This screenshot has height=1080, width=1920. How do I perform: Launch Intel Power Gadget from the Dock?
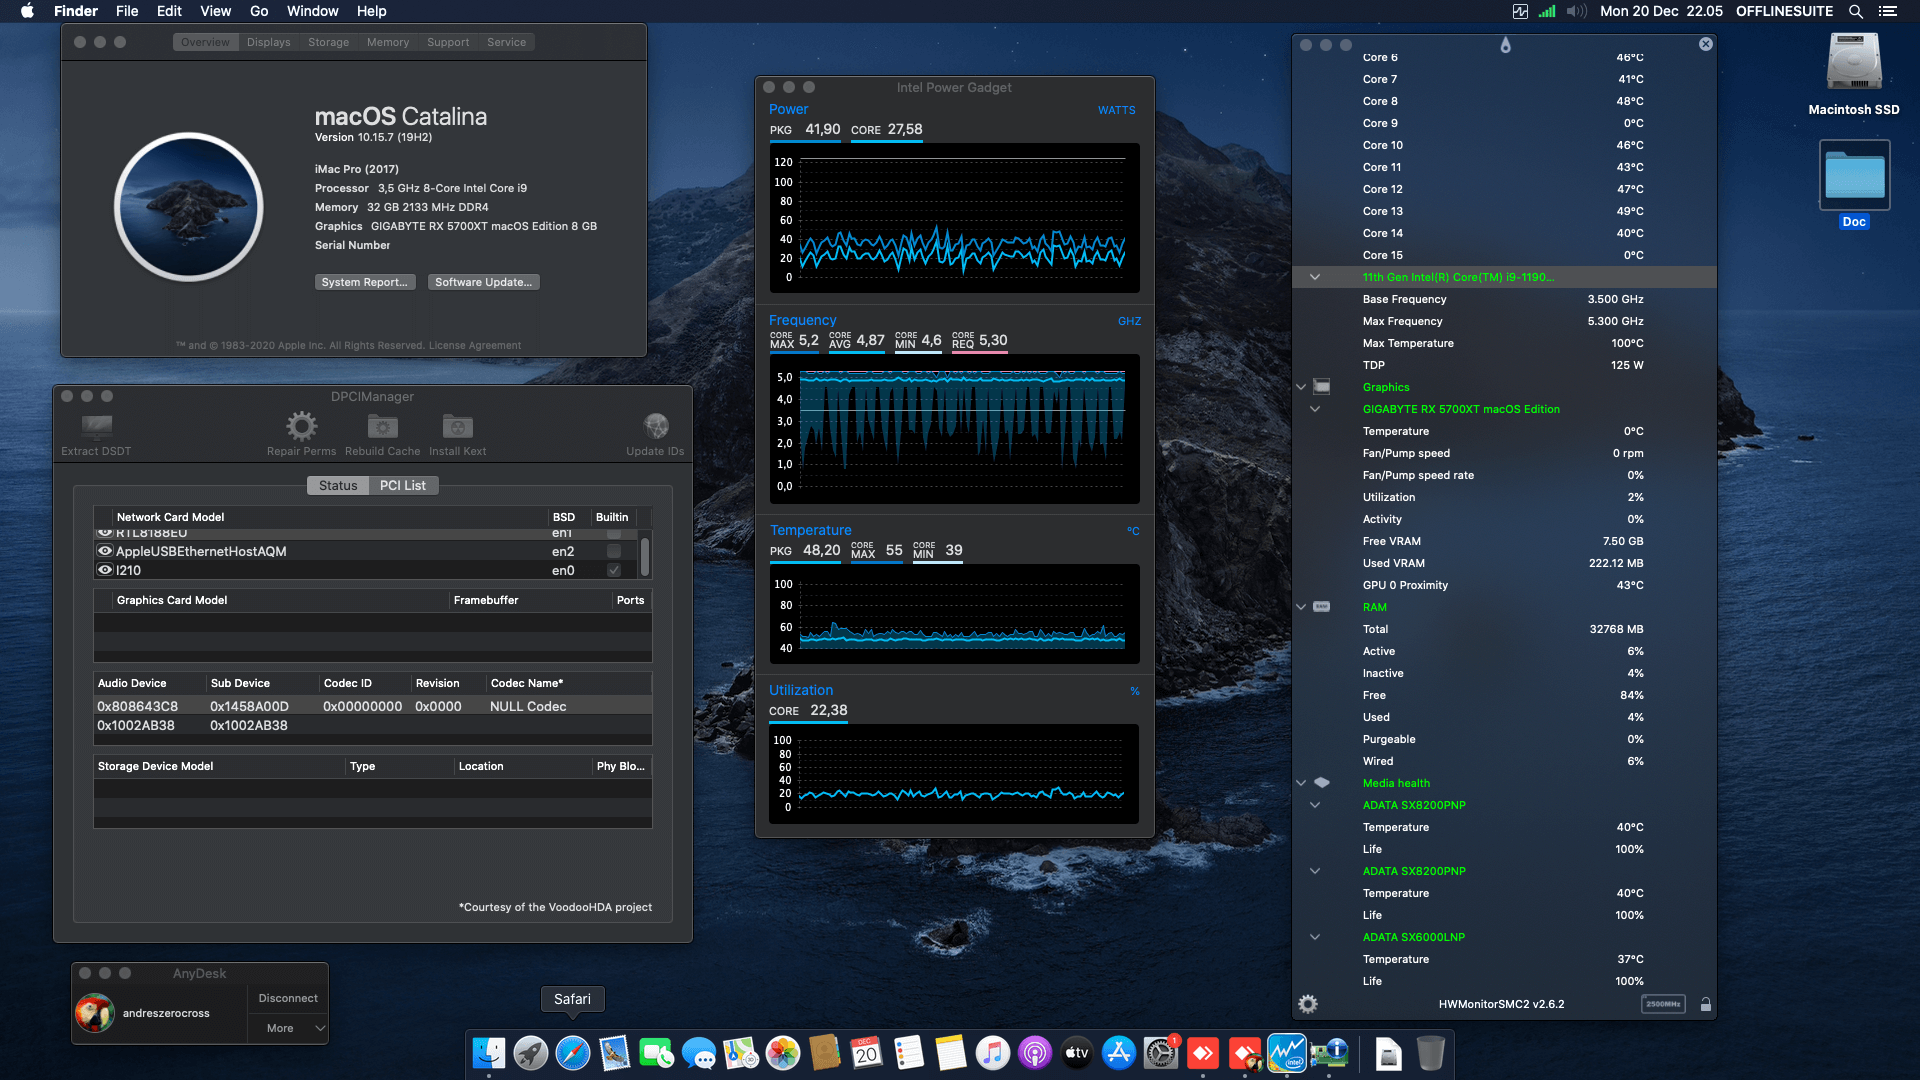[1287, 1053]
